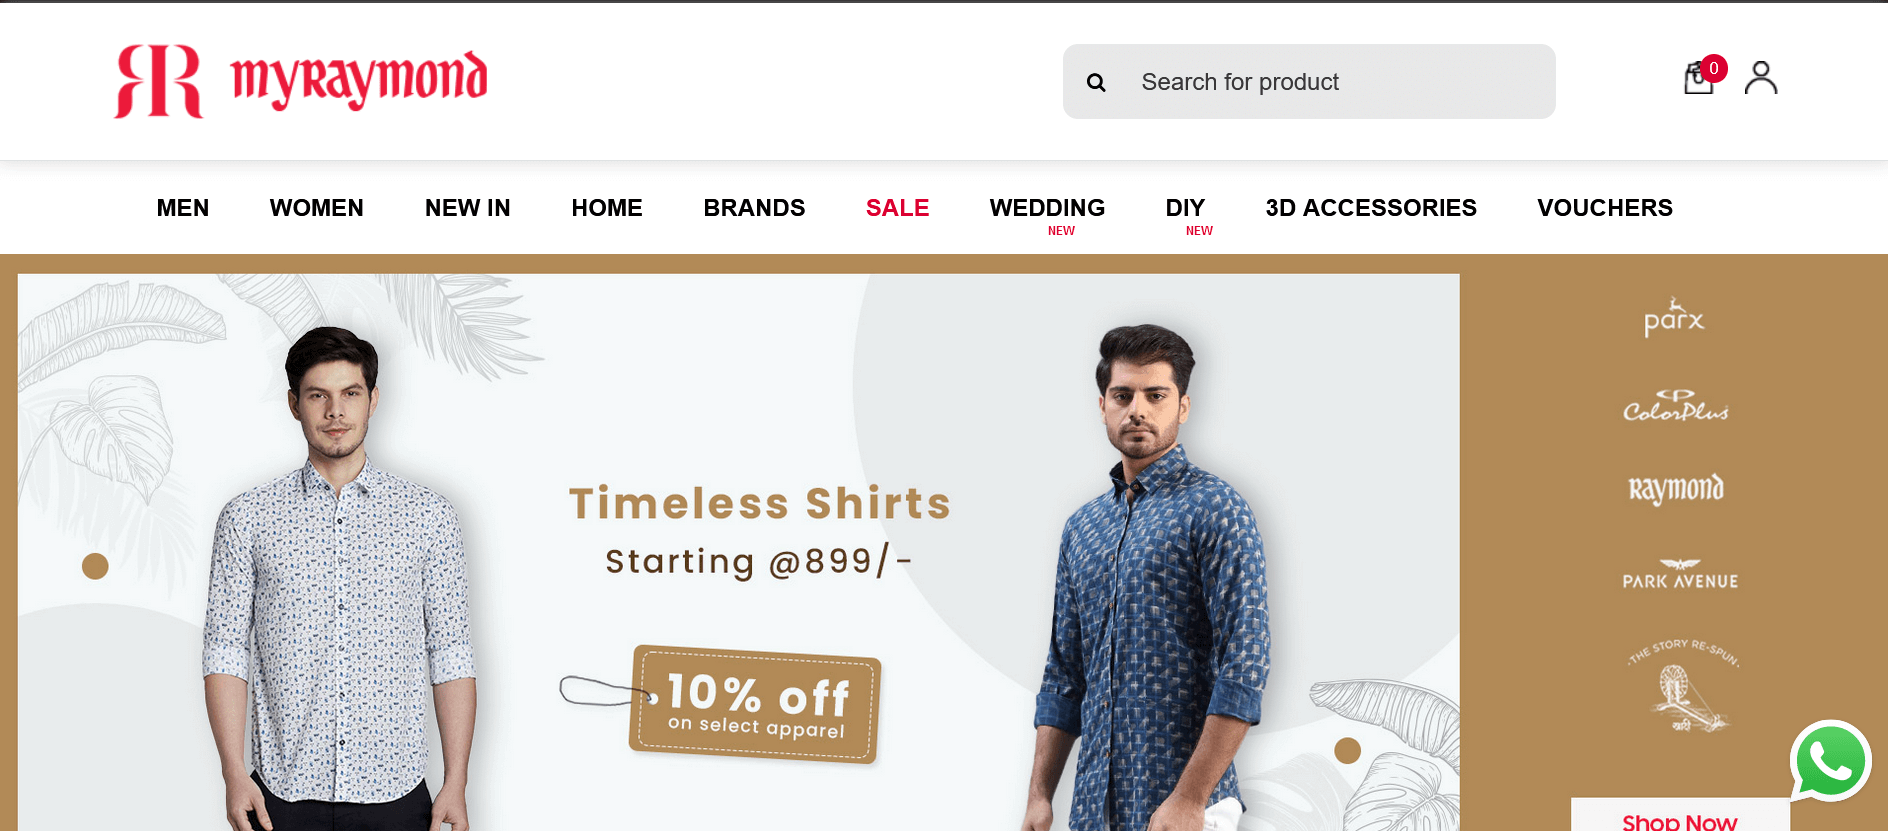1888x831 pixels.
Task: Open the VOUCHERS menu item
Action: pyautogui.click(x=1605, y=208)
